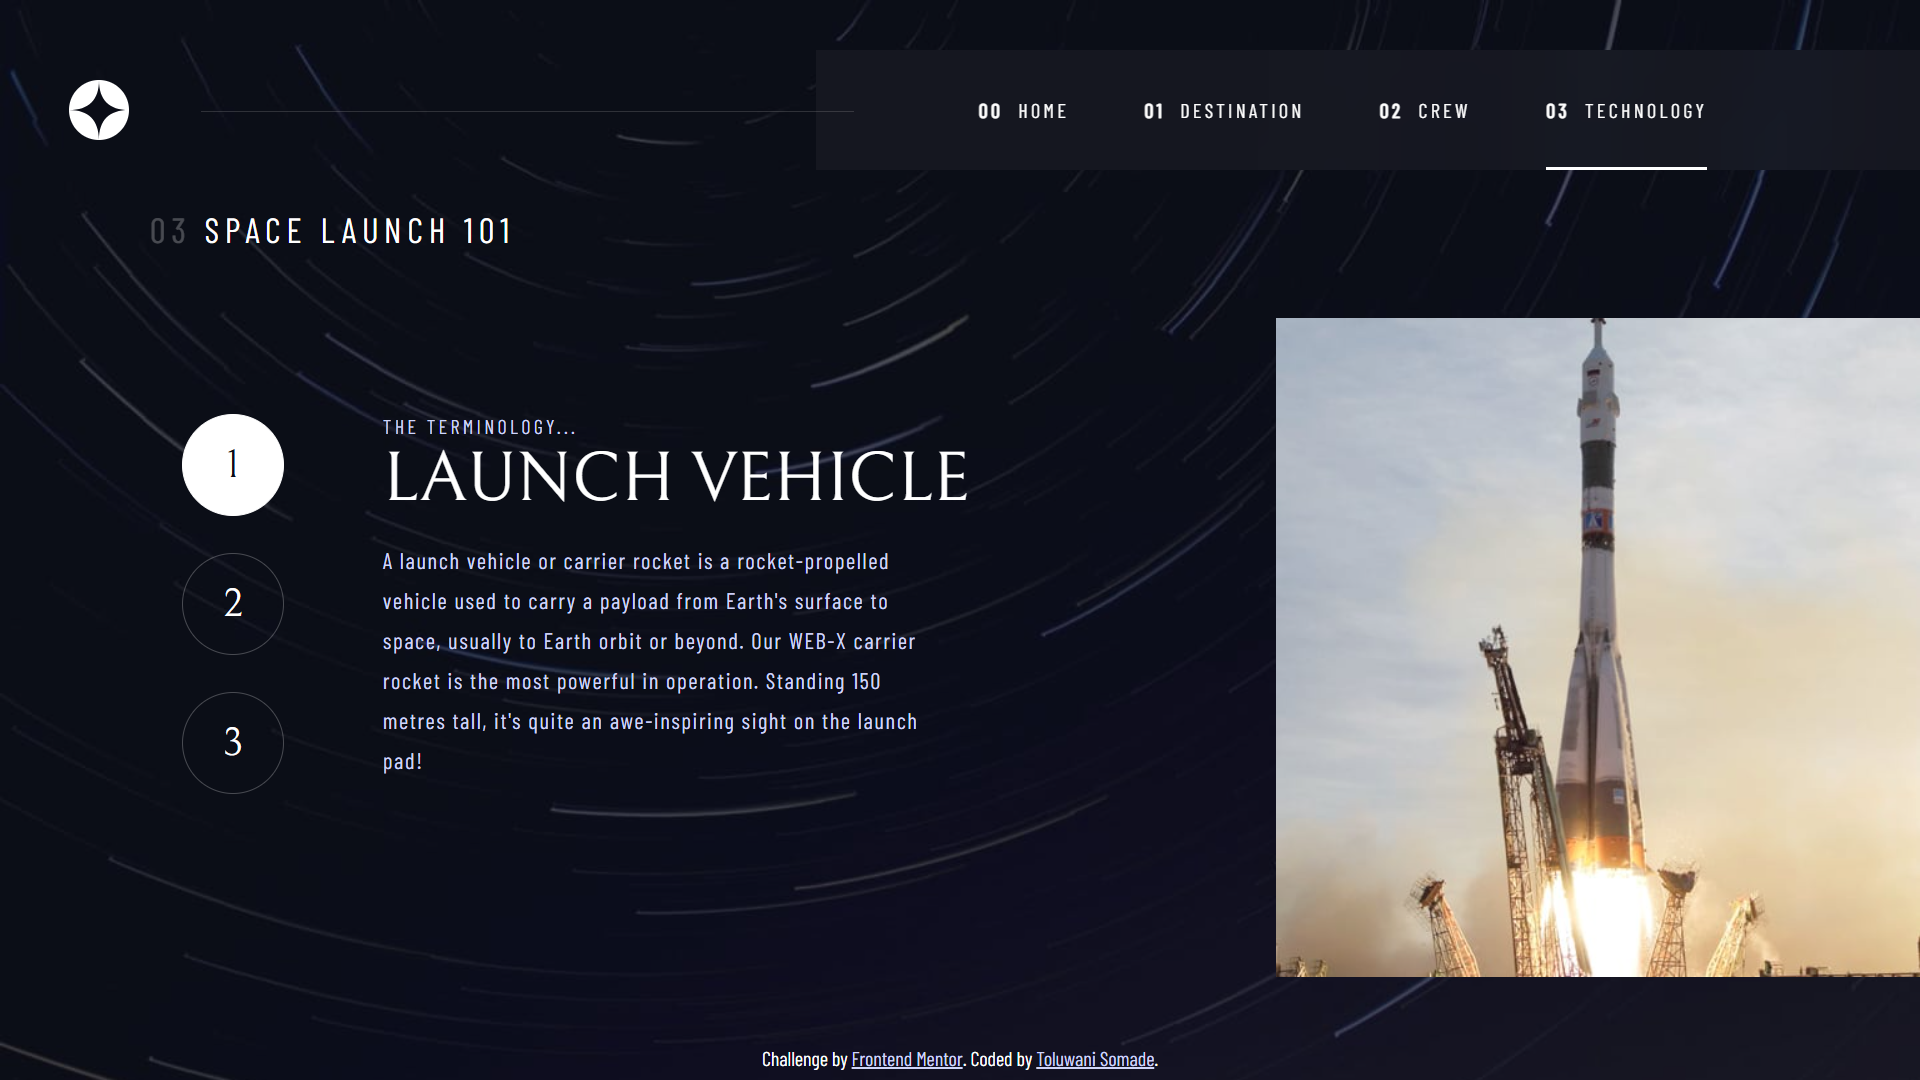Click The Terminology subtitle text
The image size is (1920, 1080).
479,427
